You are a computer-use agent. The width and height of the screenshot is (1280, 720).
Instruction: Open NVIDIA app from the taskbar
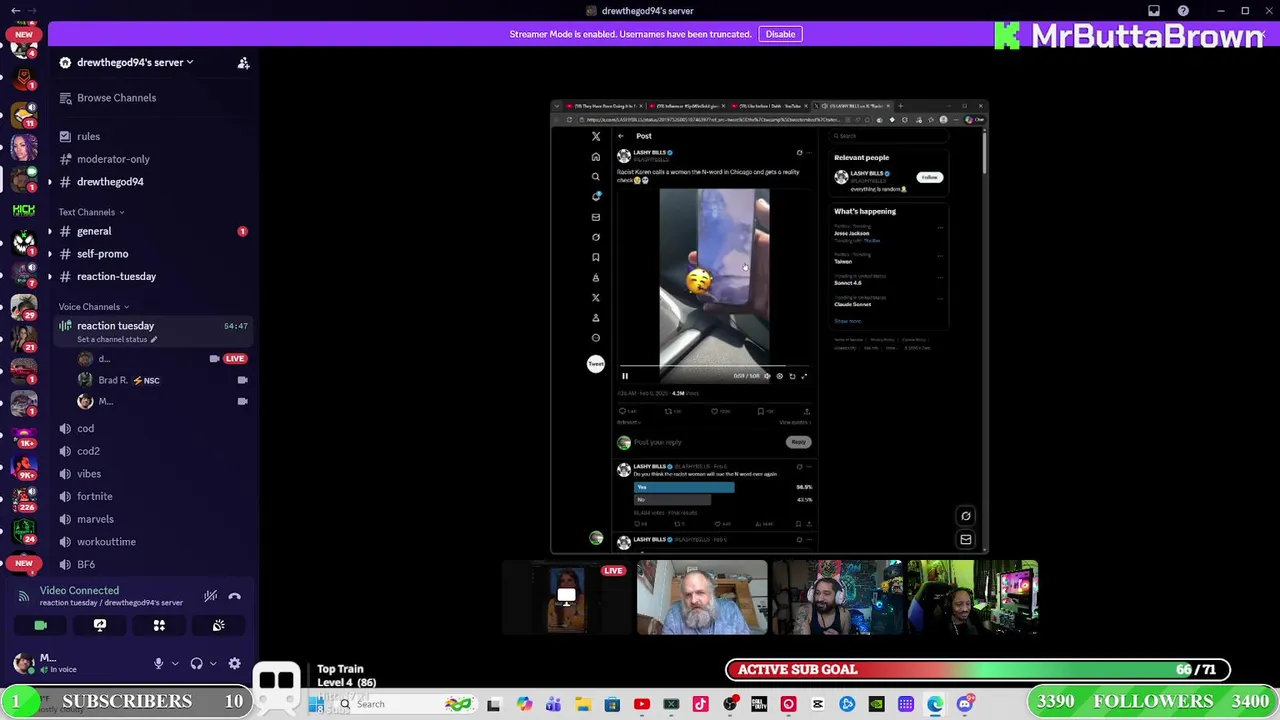[876, 705]
